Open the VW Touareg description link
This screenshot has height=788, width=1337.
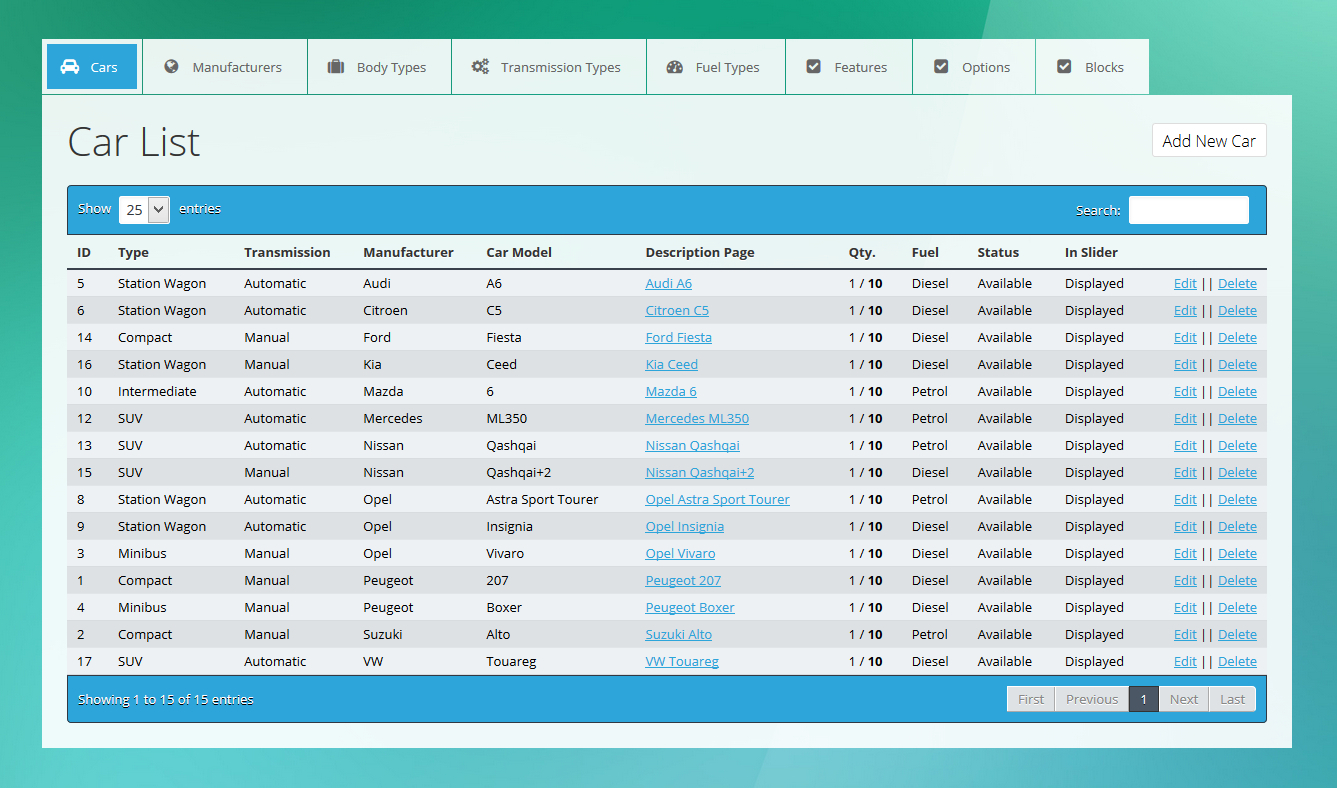(682, 661)
